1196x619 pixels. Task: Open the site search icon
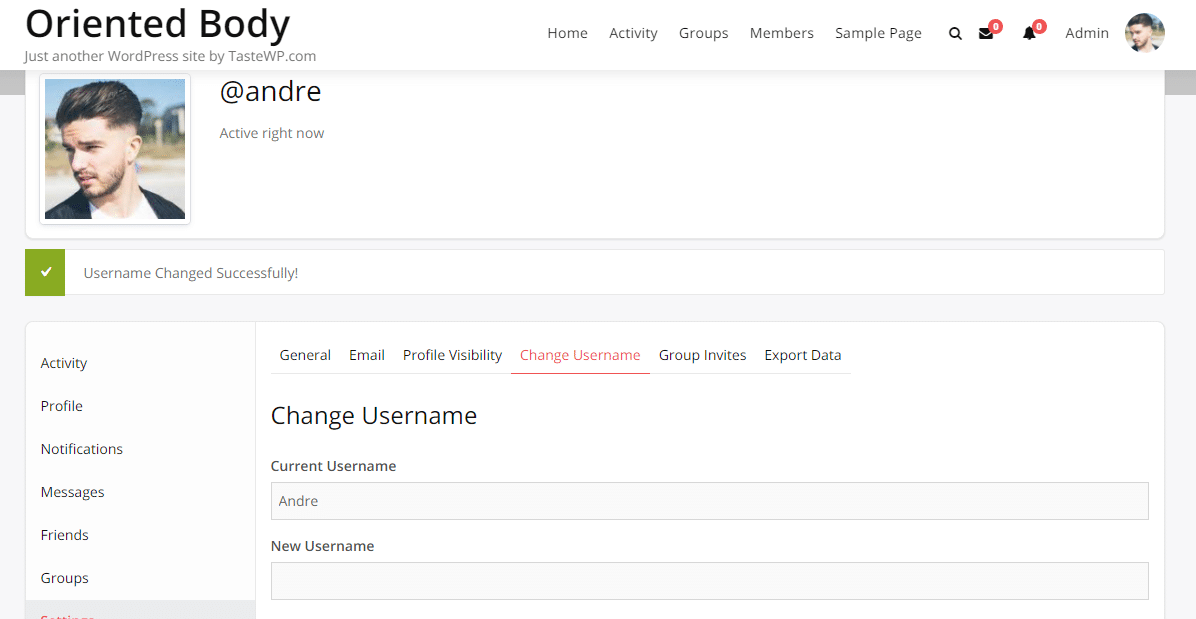(955, 33)
